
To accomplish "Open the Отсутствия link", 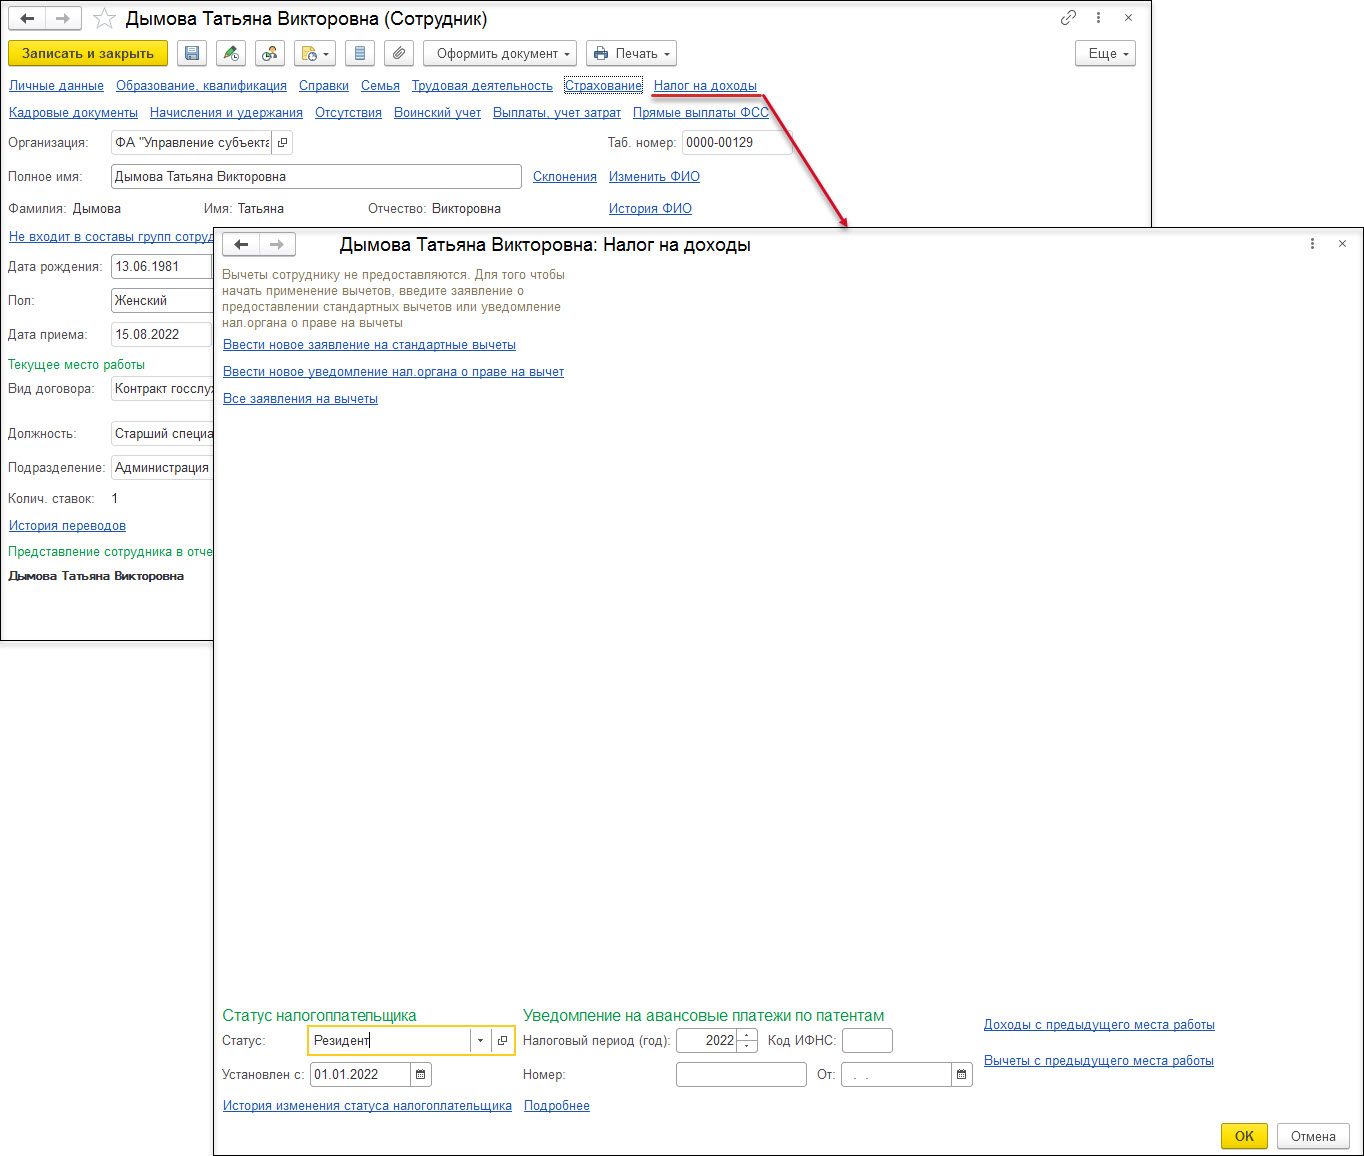I will tap(348, 113).
